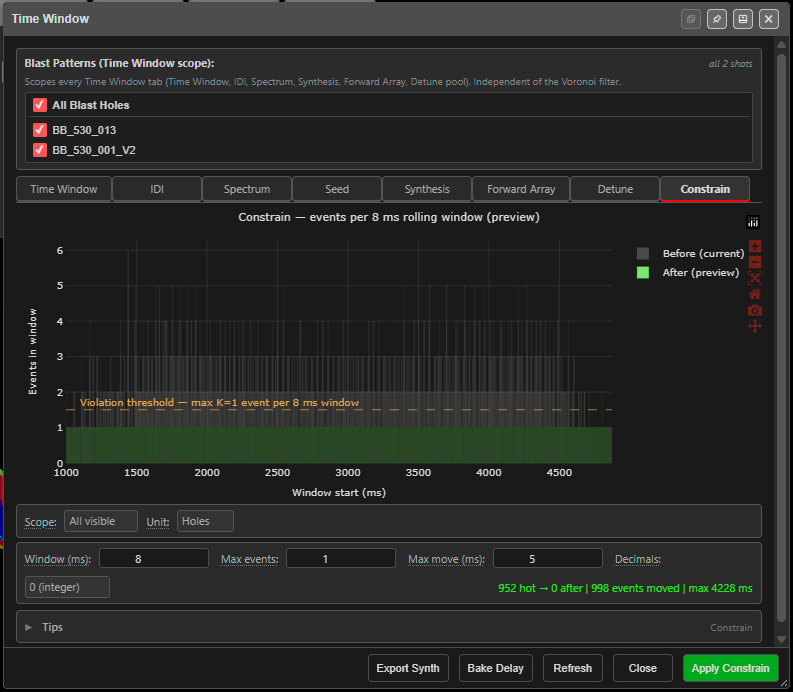Click the Refresh button
Screen dimensions: 793x692
[x=572, y=668]
